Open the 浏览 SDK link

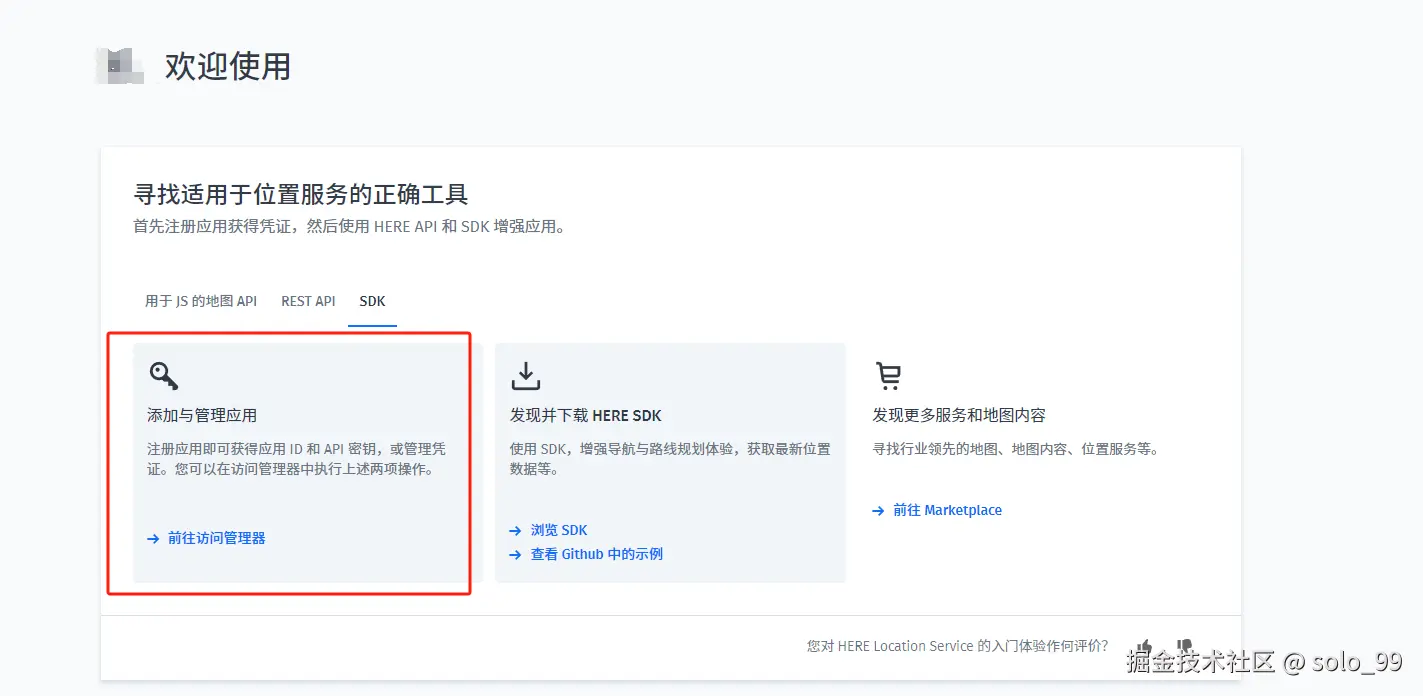[x=559, y=531]
